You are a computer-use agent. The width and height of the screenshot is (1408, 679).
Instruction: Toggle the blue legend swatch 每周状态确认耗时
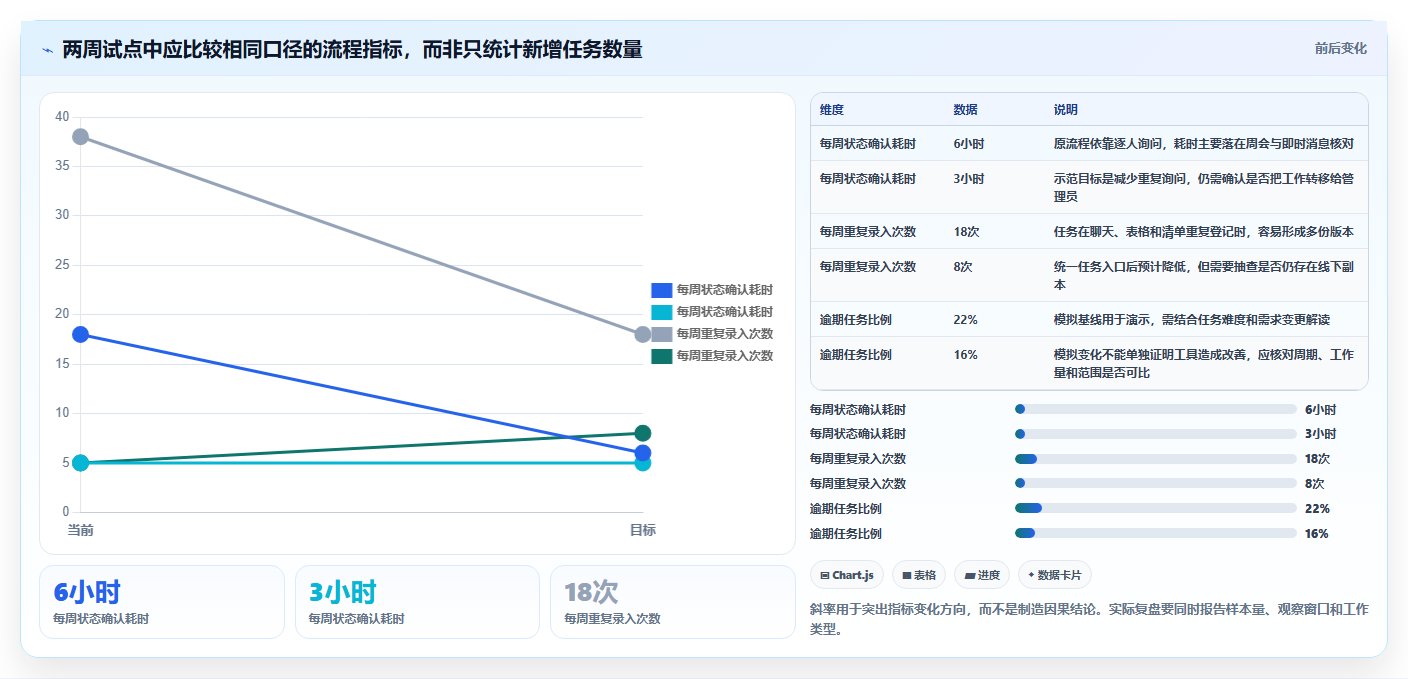click(662, 290)
